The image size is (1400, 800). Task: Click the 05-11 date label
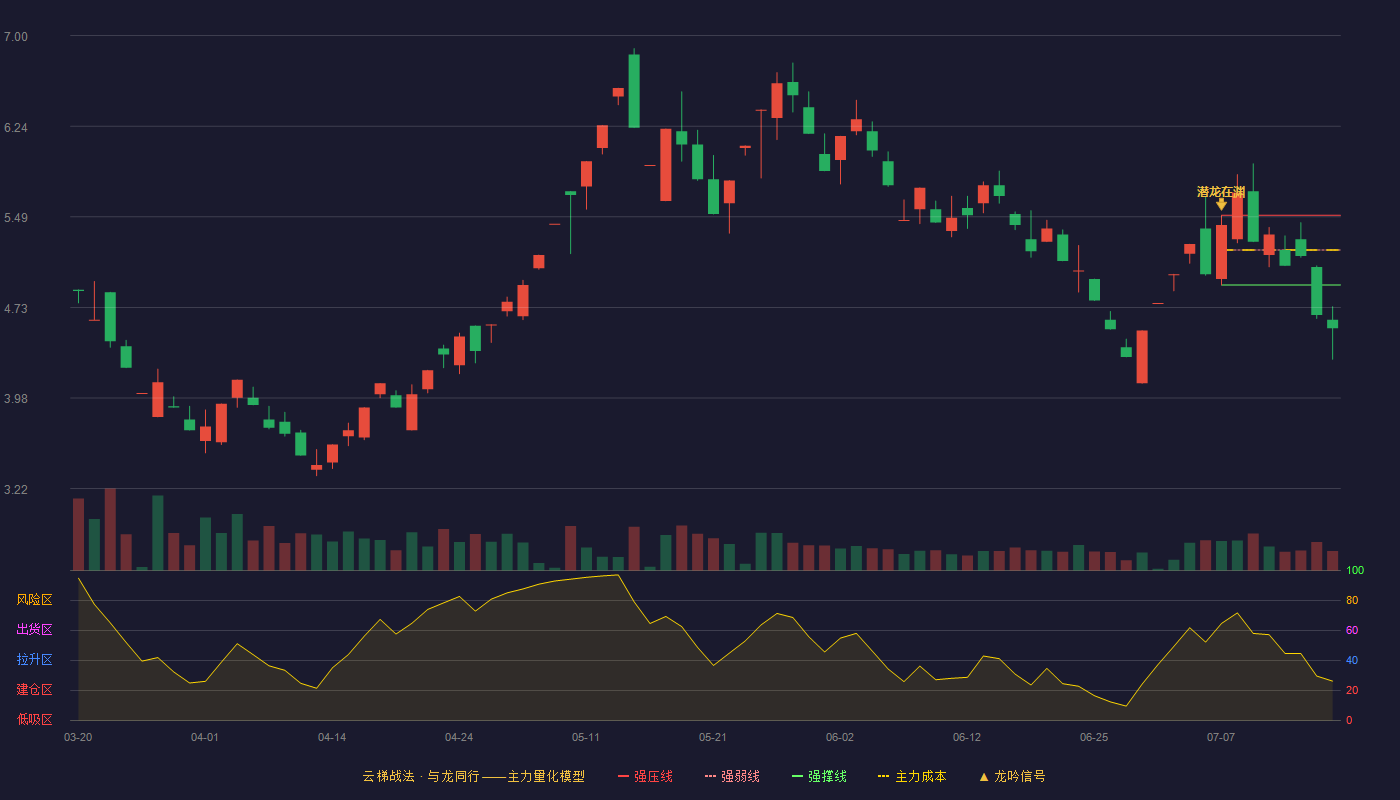(x=586, y=737)
